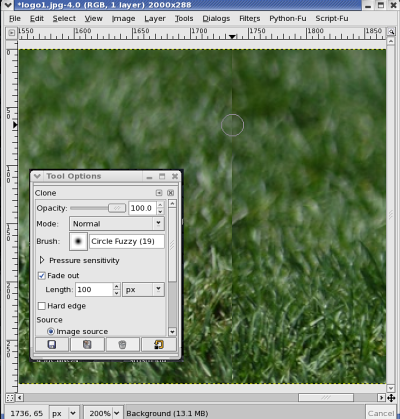This screenshot has width=400, height=419.
Task: Open the Layer menu
Action: click(x=155, y=19)
